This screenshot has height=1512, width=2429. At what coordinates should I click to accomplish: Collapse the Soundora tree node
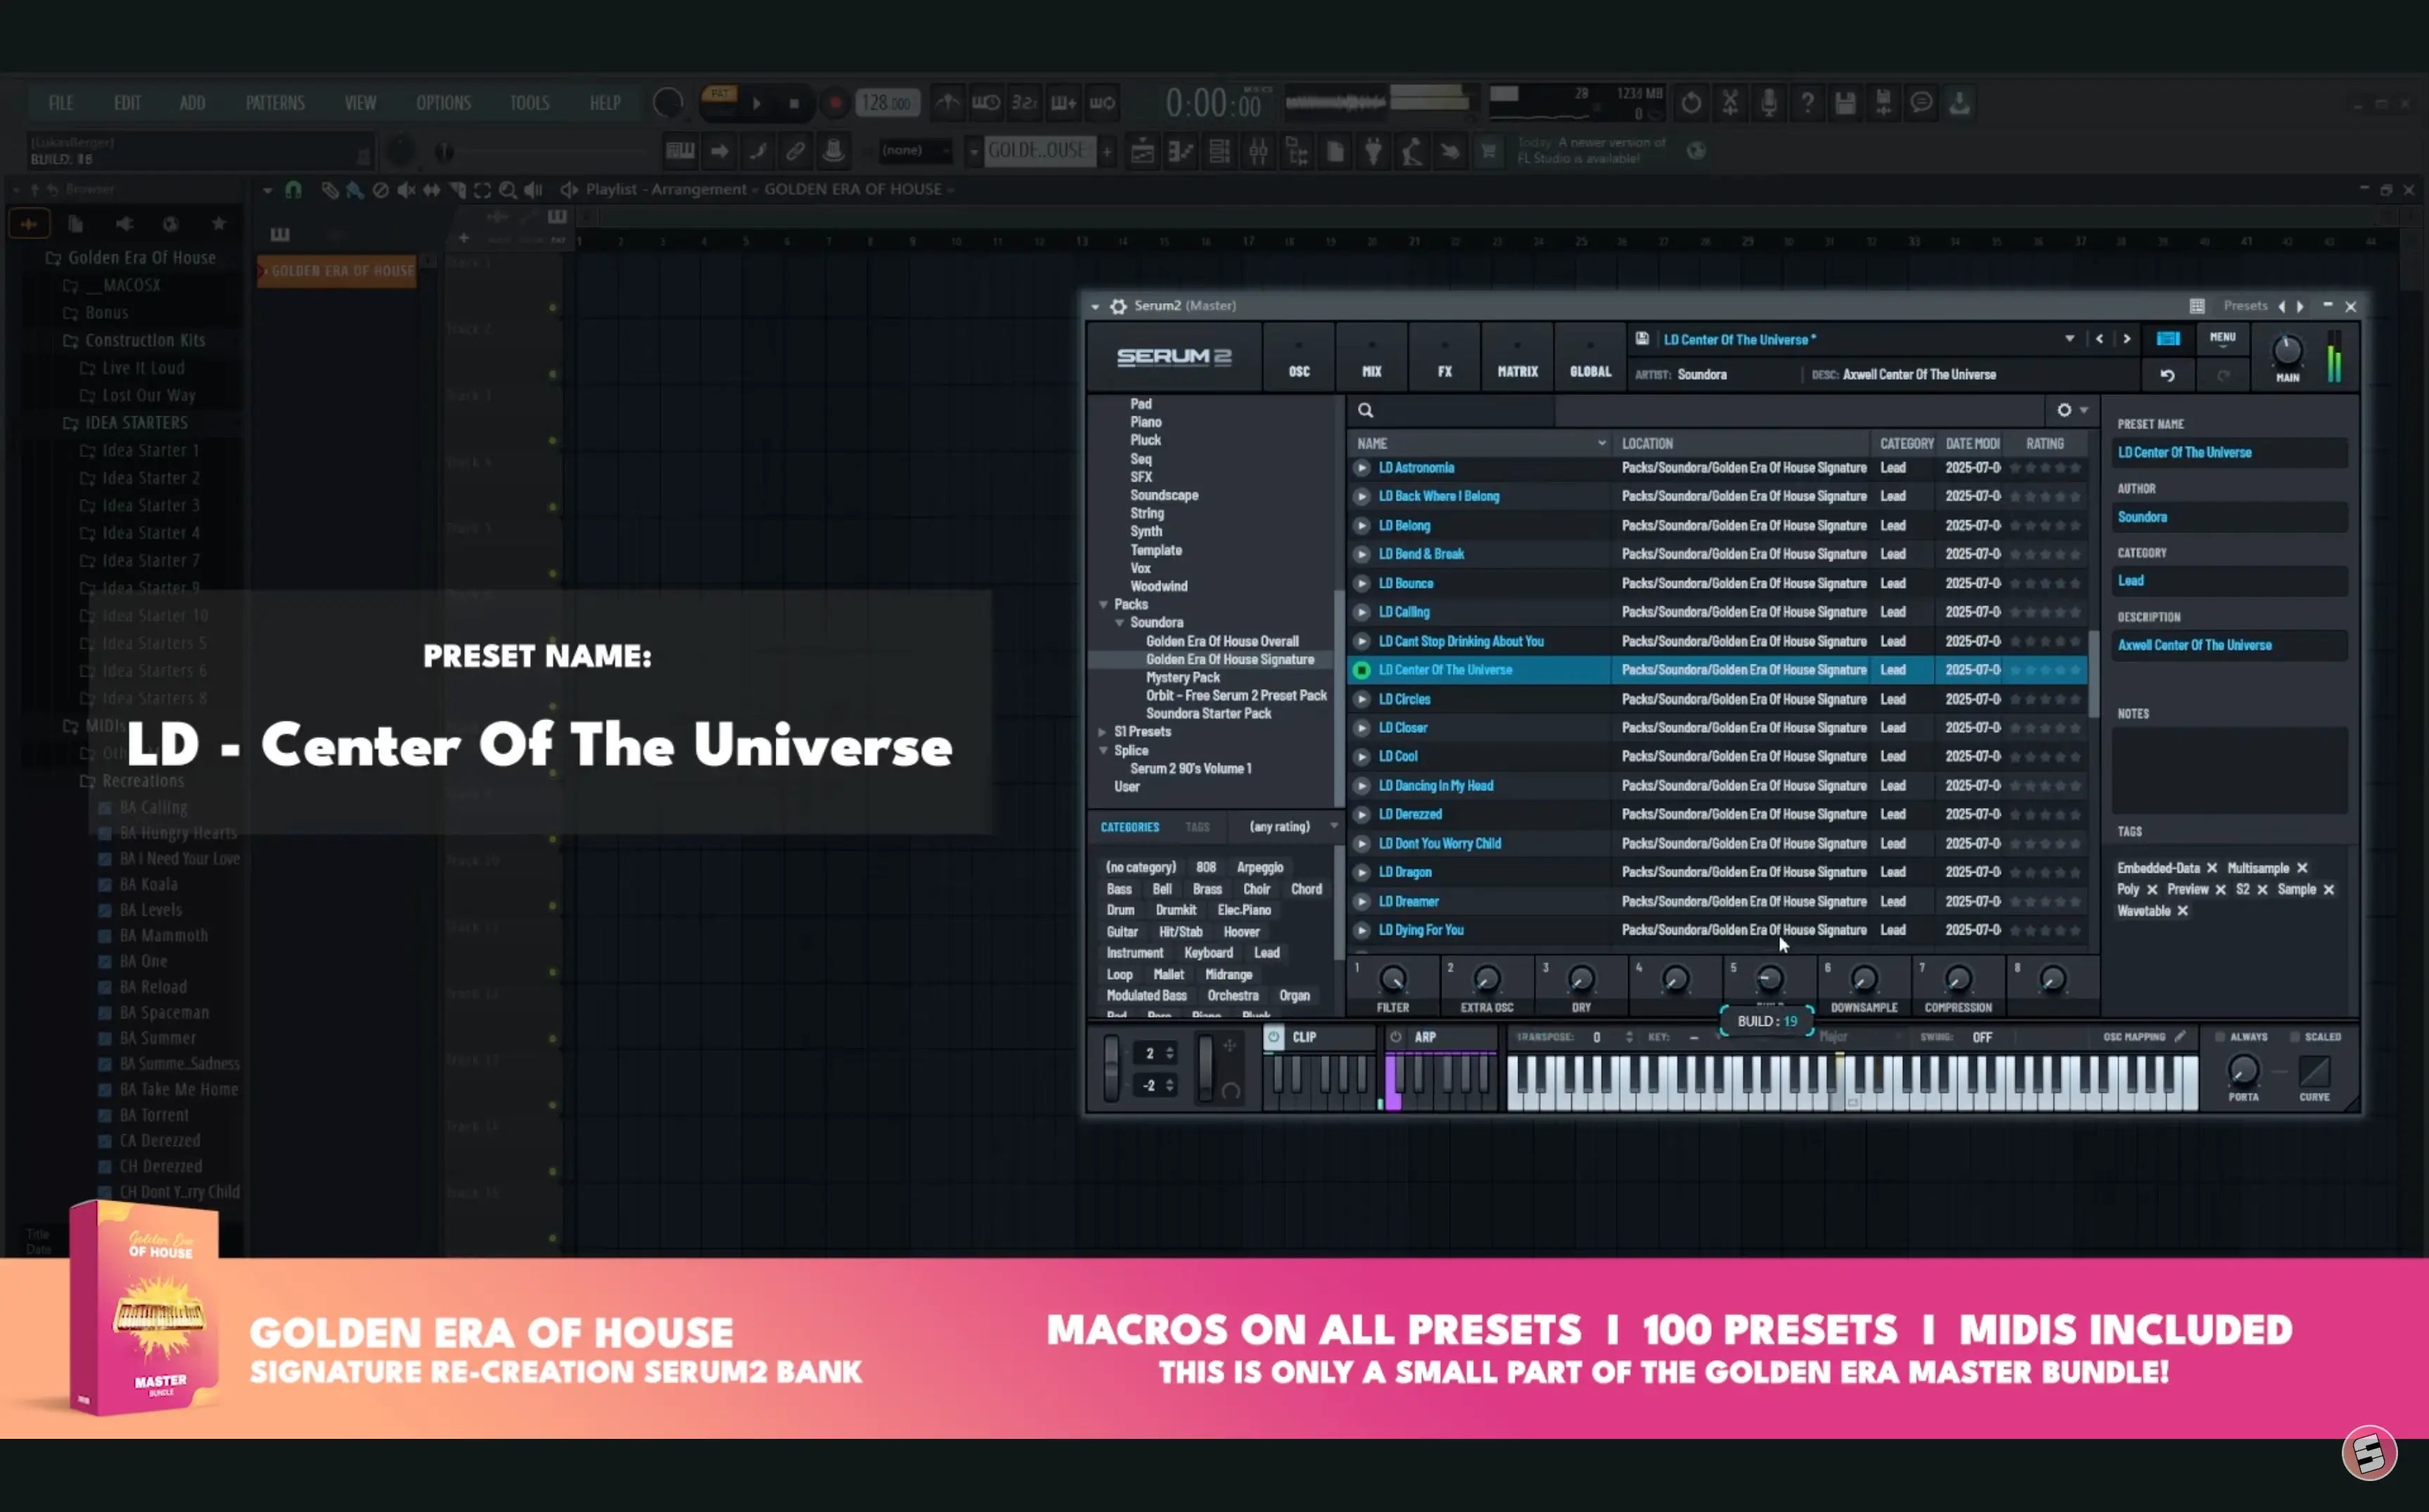point(1119,622)
